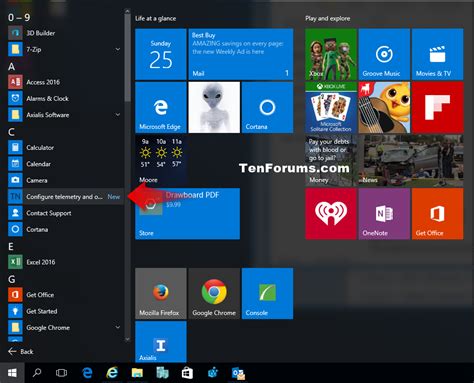
Task: Open 3D Builder from the app list
Action: pyautogui.click(x=65, y=33)
